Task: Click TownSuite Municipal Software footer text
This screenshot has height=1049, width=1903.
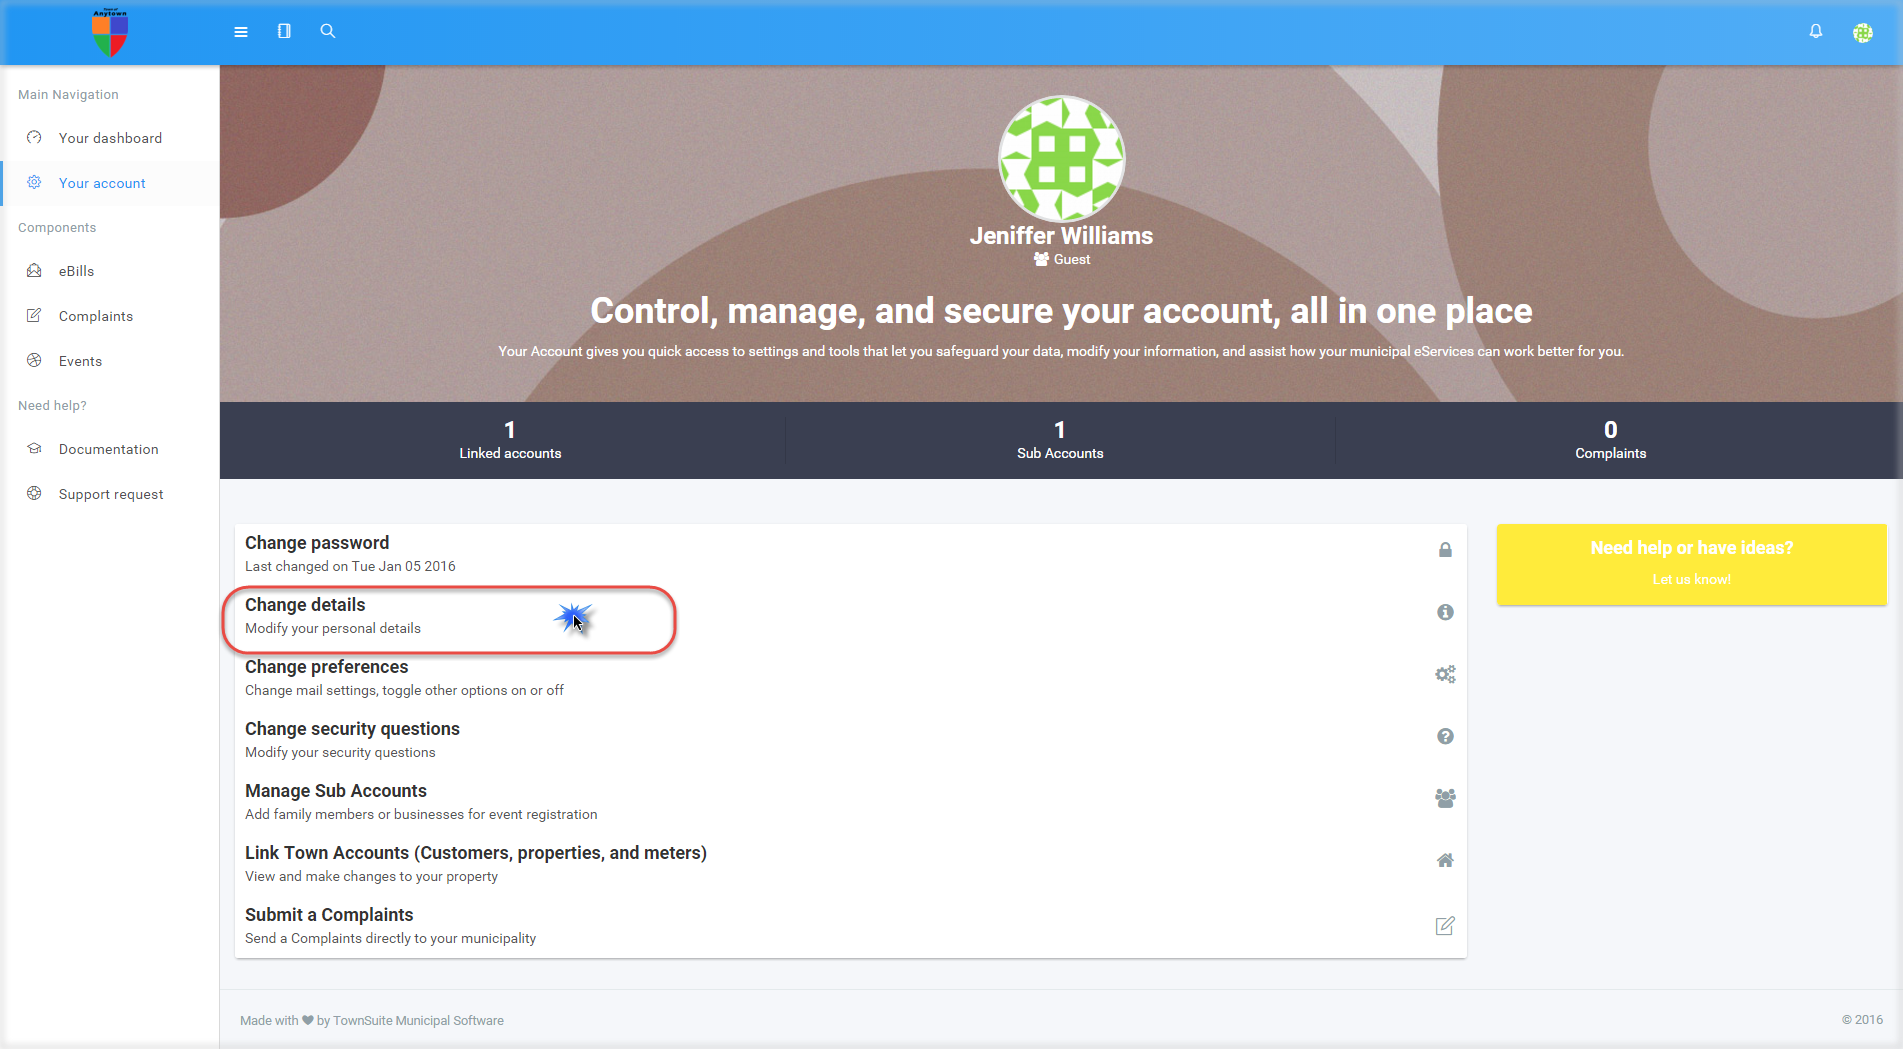Action: click(x=418, y=1021)
